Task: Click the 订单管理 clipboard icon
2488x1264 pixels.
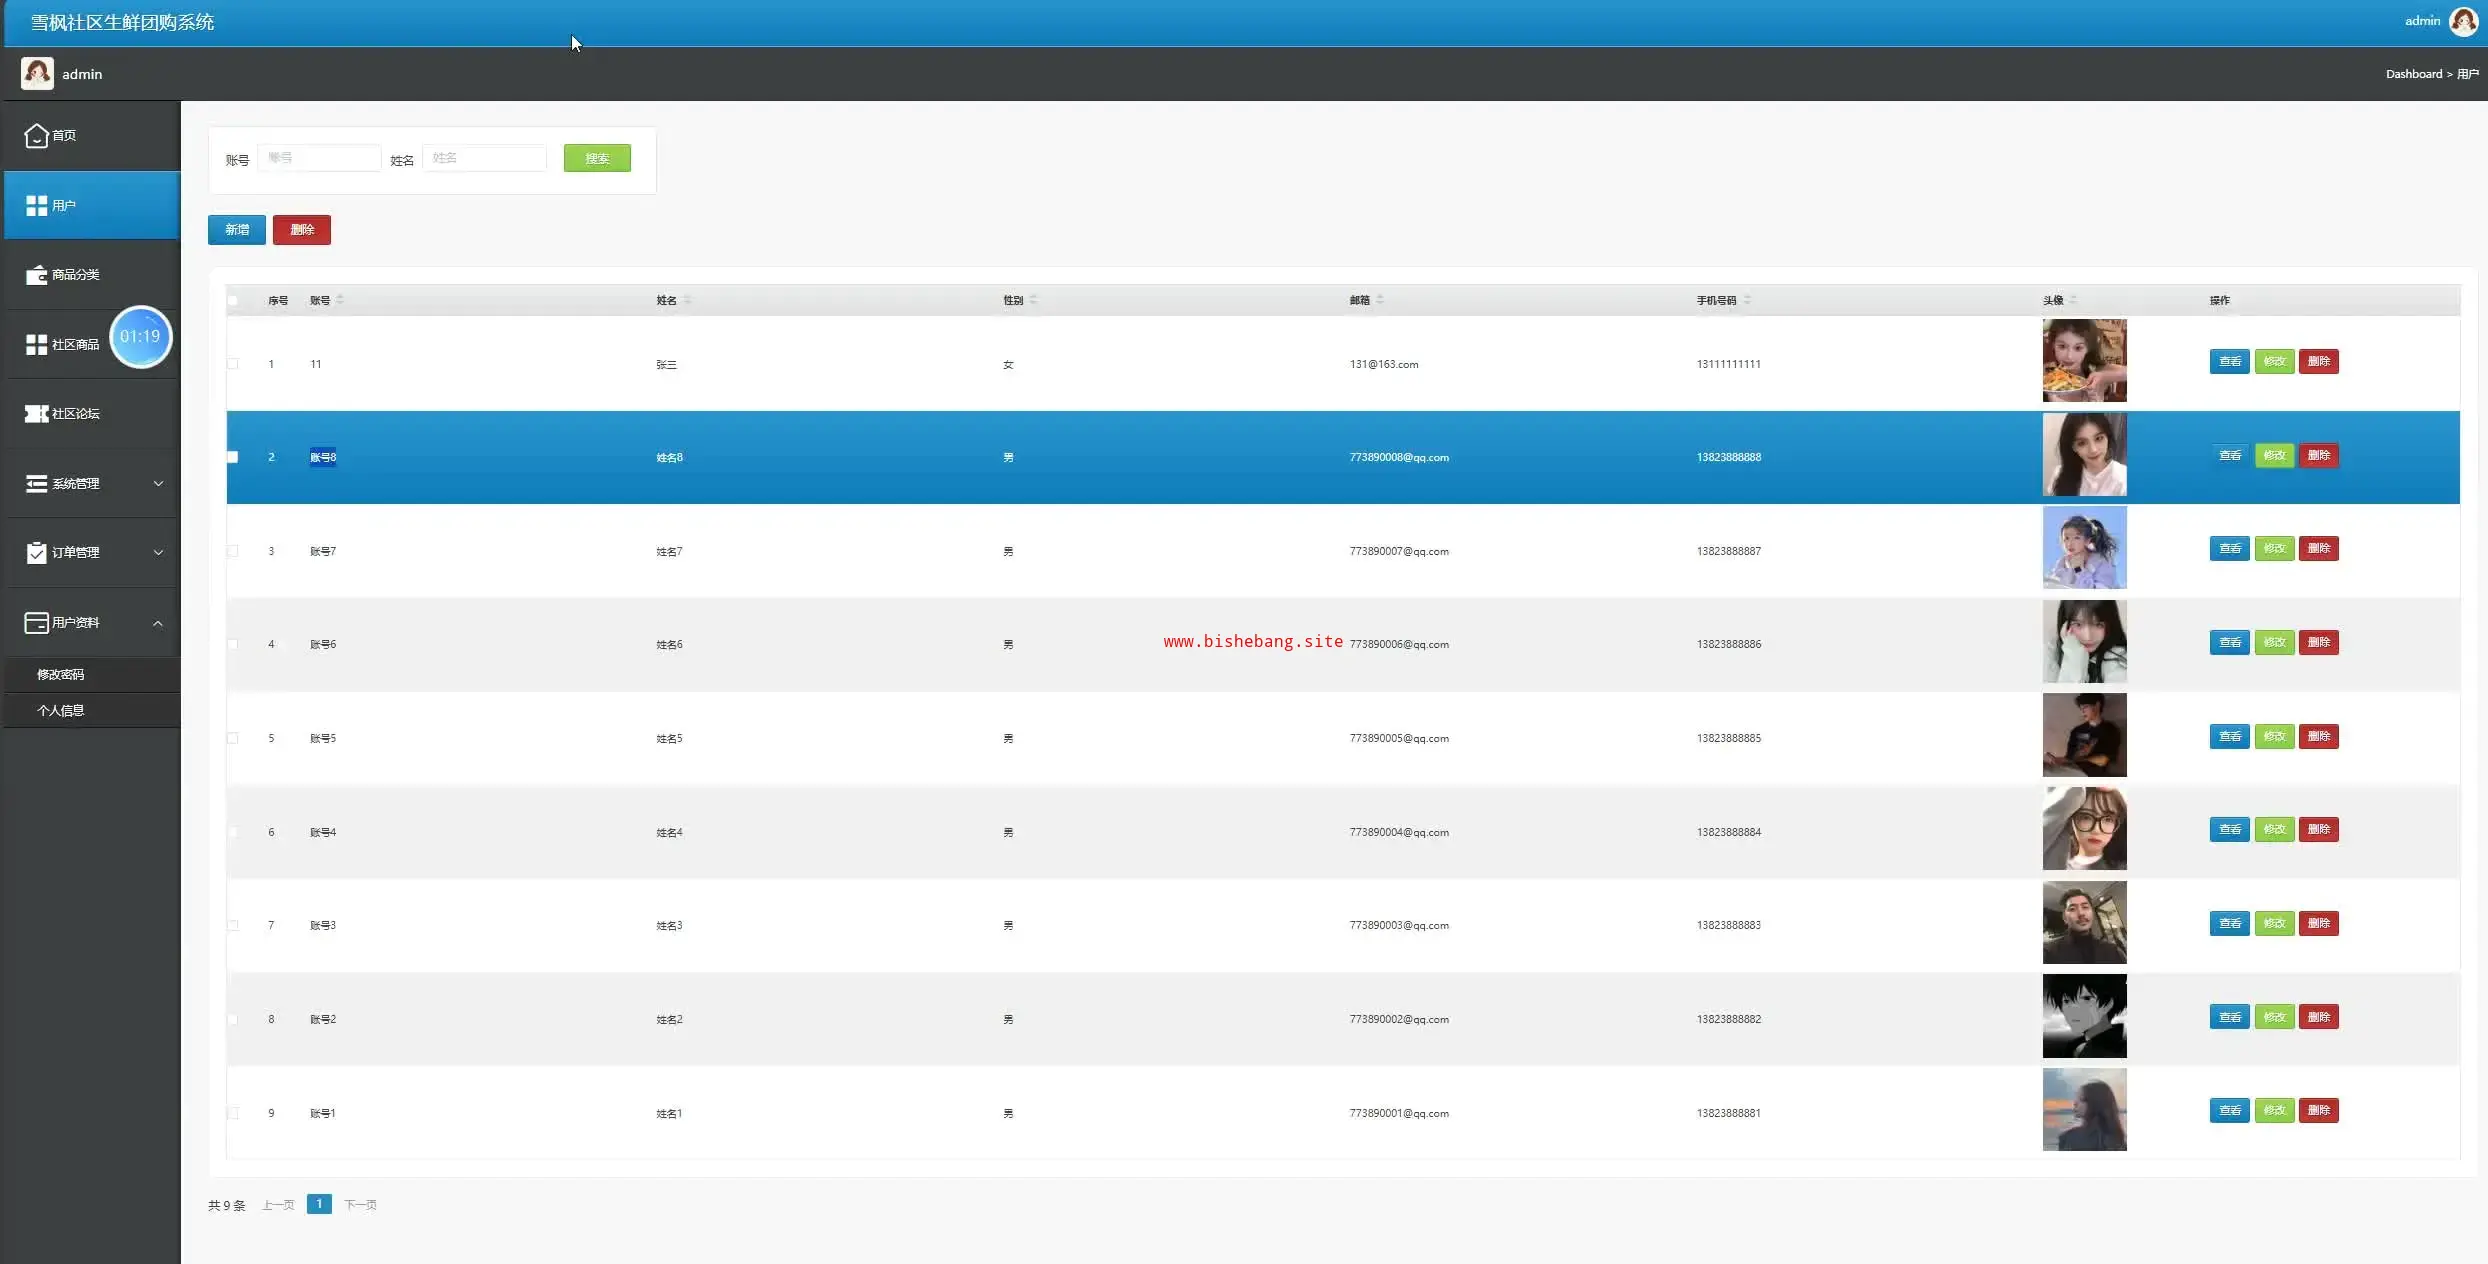Action: click(x=36, y=552)
